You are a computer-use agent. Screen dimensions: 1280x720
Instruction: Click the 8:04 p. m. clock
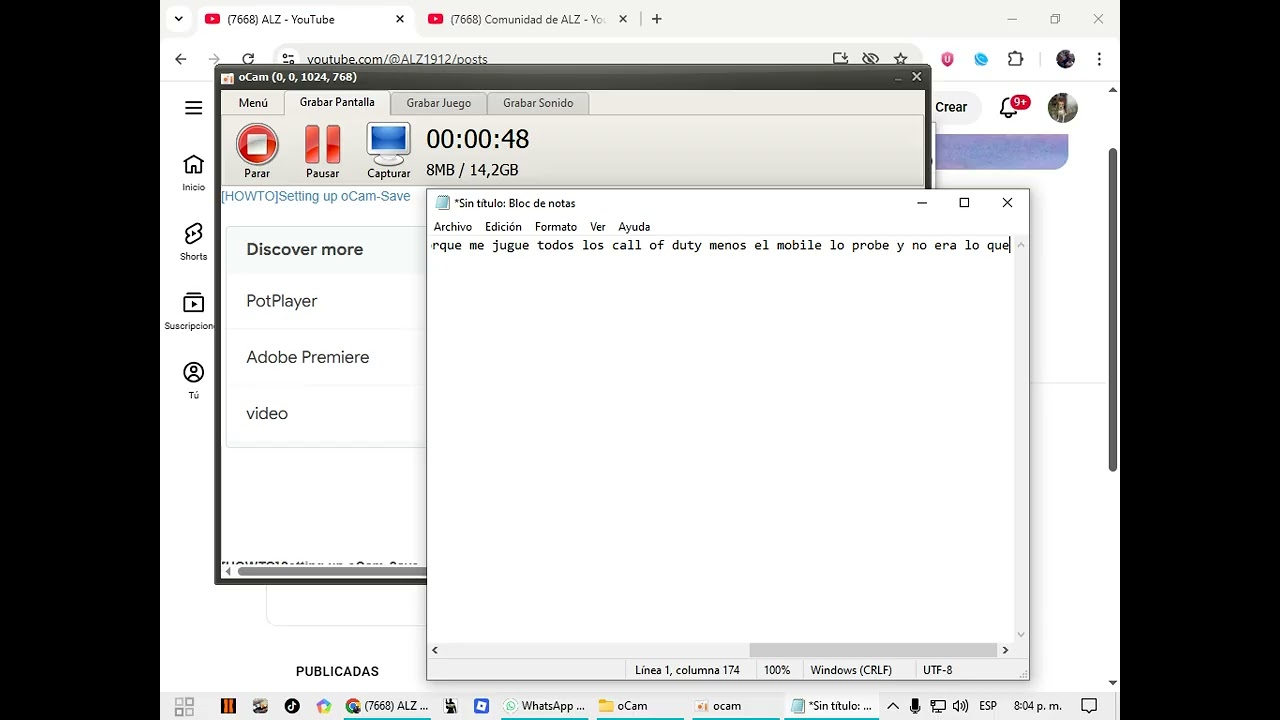click(x=1037, y=706)
